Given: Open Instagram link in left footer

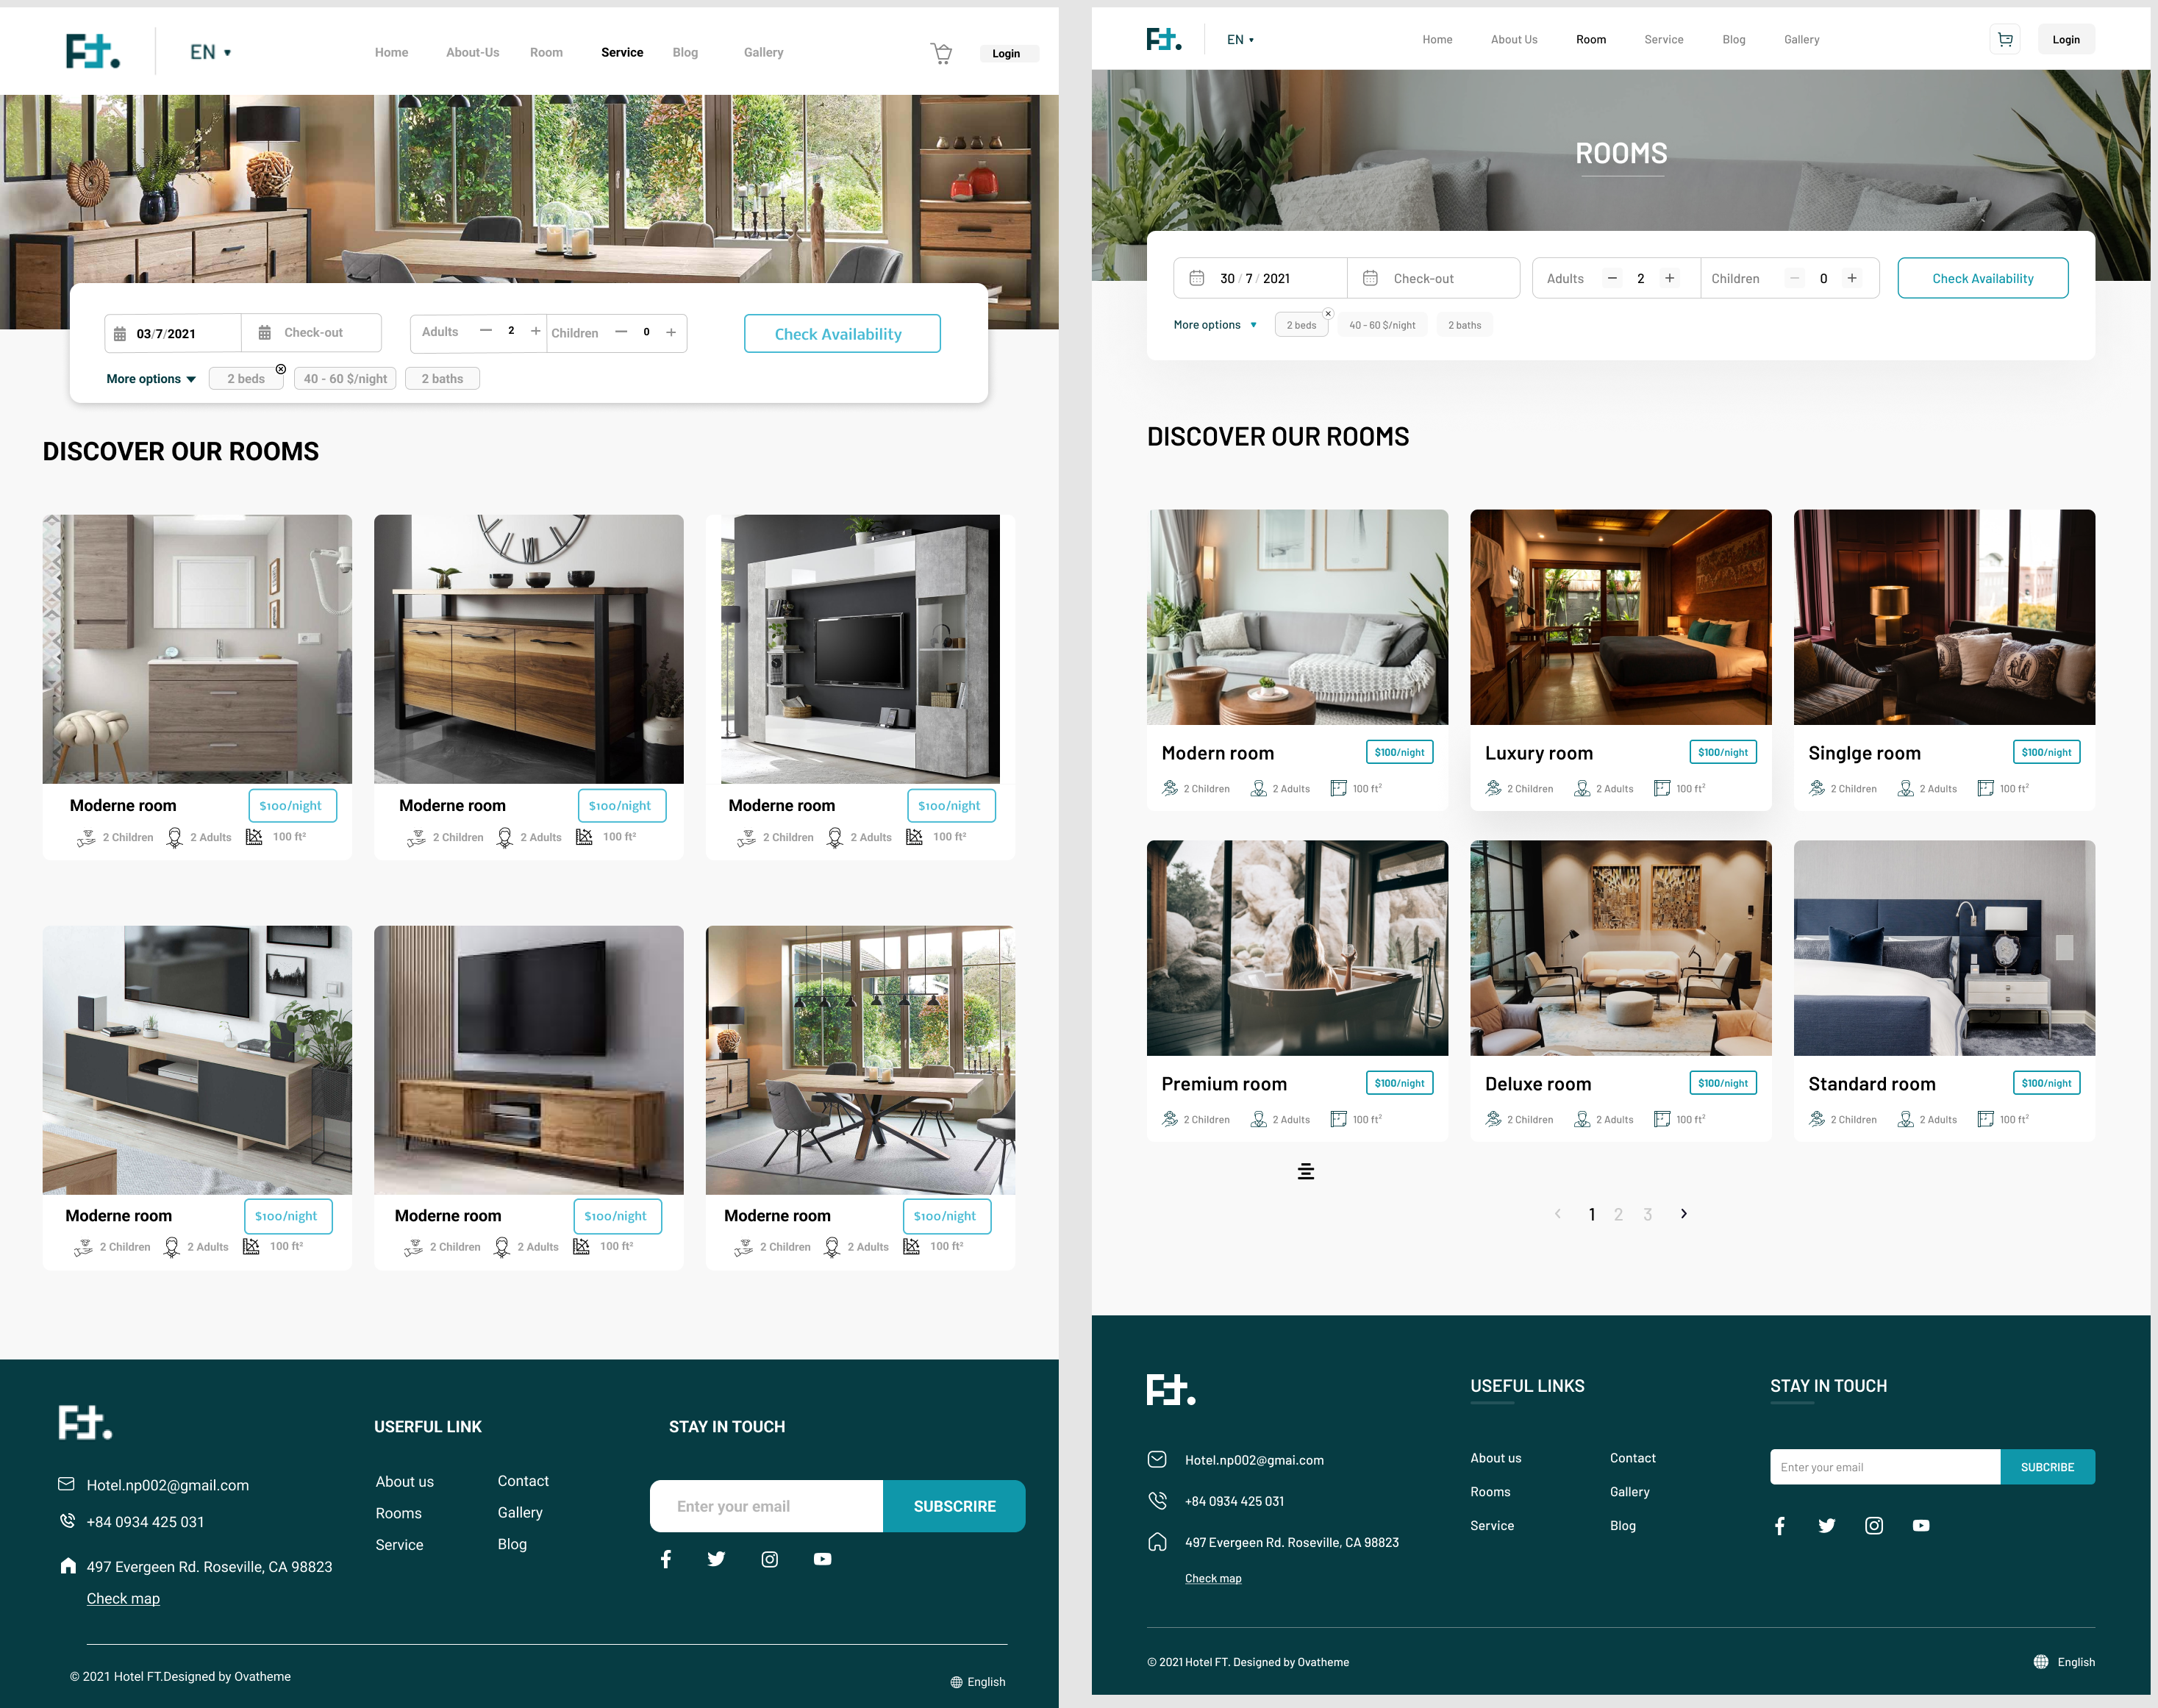Looking at the screenshot, I should [769, 1559].
